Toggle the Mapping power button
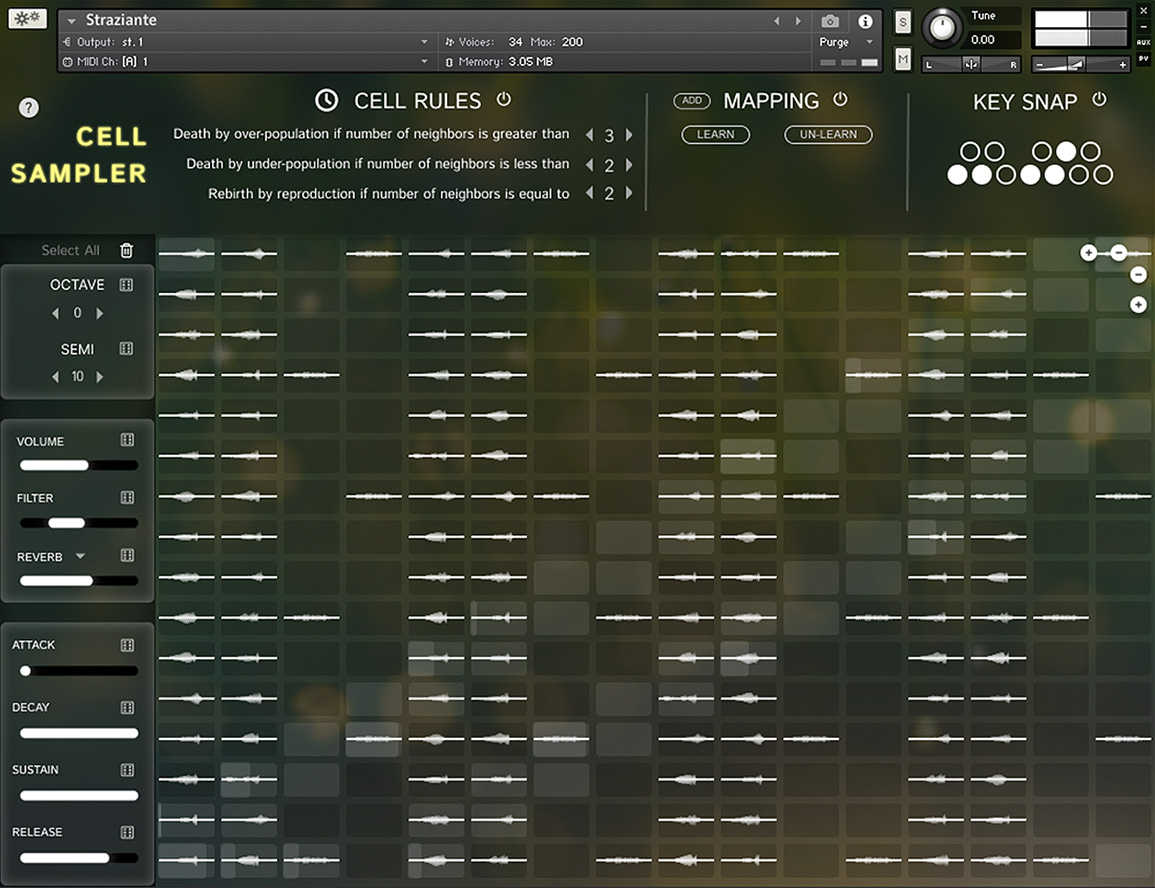This screenshot has height=888, width=1155. pyautogui.click(x=840, y=100)
